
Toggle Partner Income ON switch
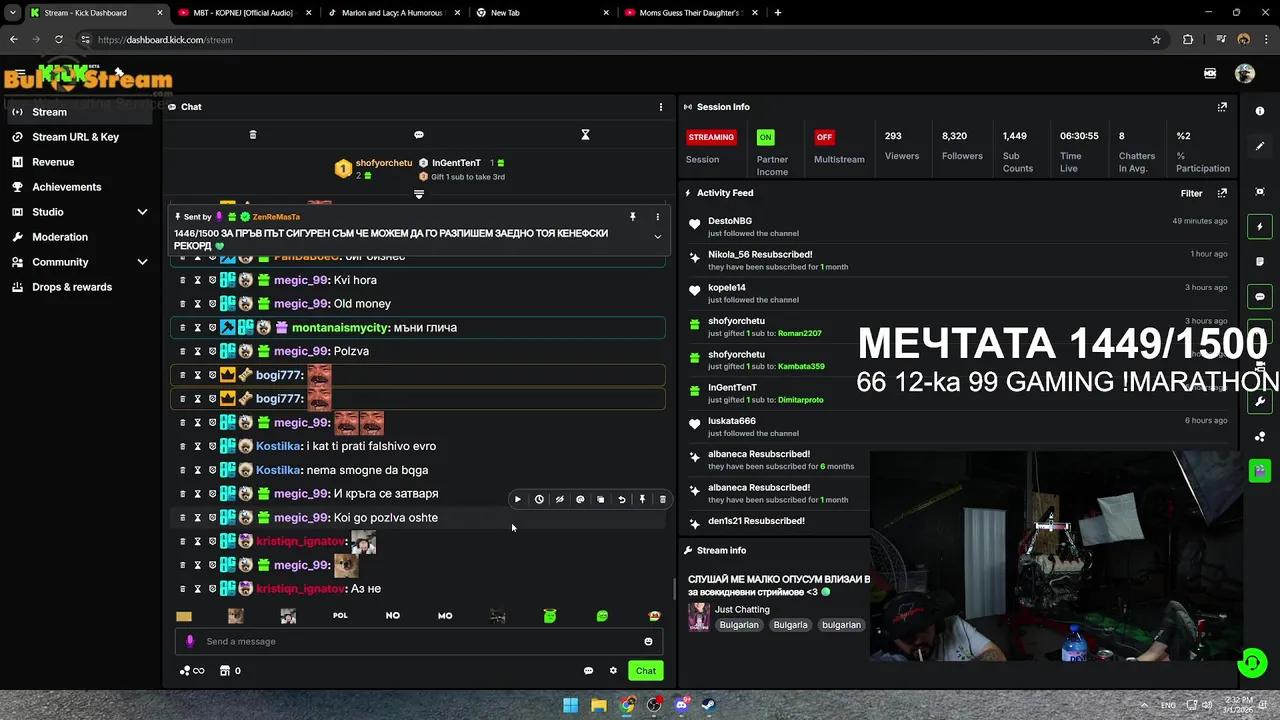(x=765, y=137)
